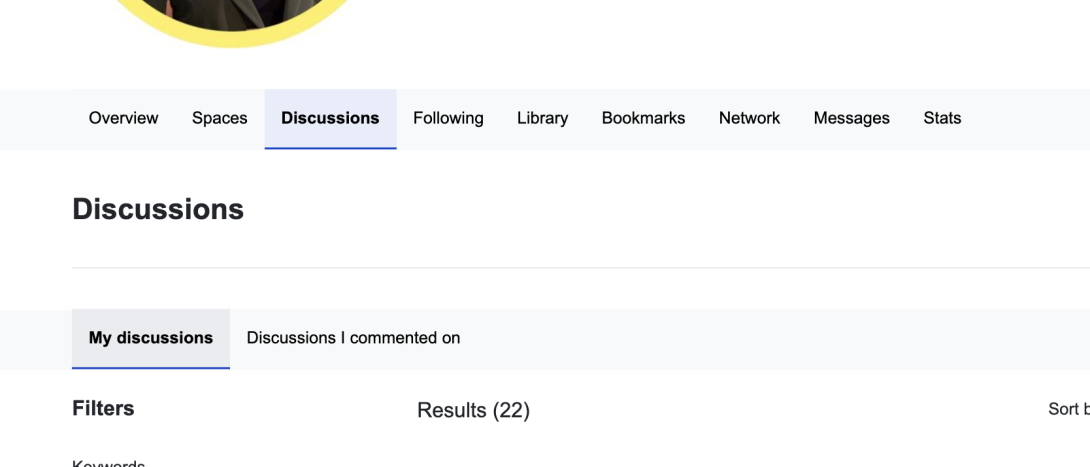Open the Library tab
The width and height of the screenshot is (1090, 467).
pos(542,118)
